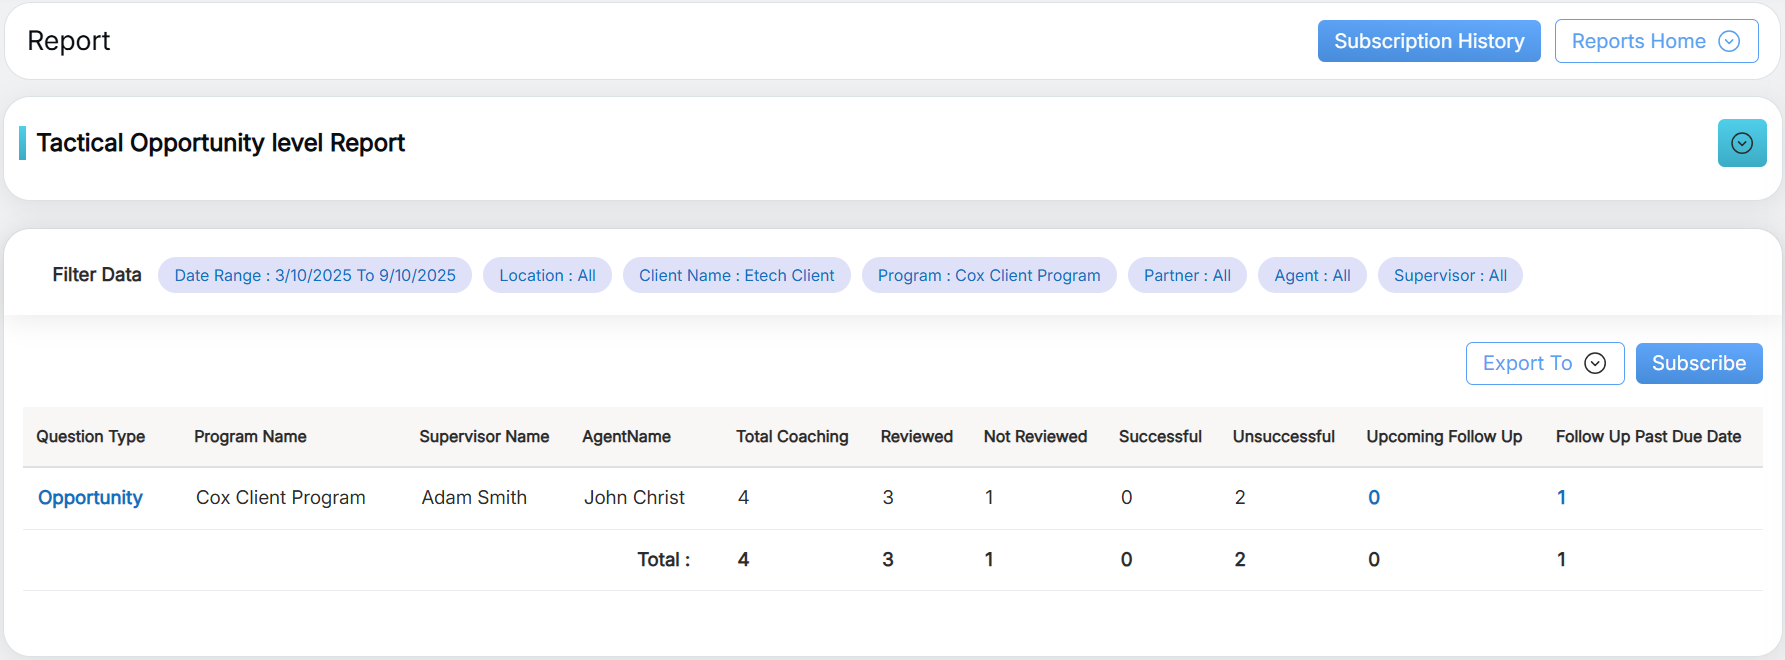Select the Date Range filter chip
Viewport: 1785px width, 660px height.
pyautogui.click(x=315, y=275)
